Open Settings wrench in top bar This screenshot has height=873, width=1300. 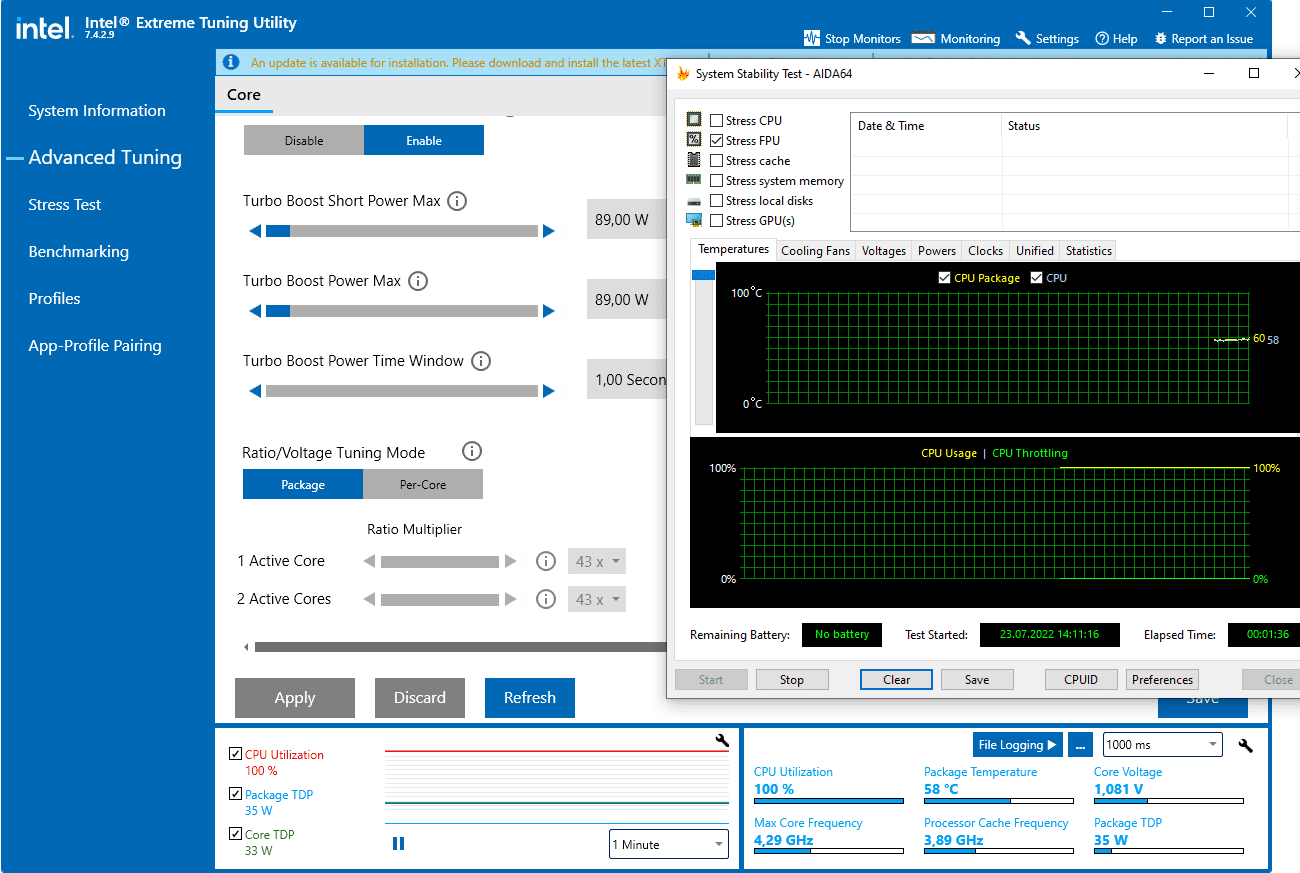tap(1047, 38)
